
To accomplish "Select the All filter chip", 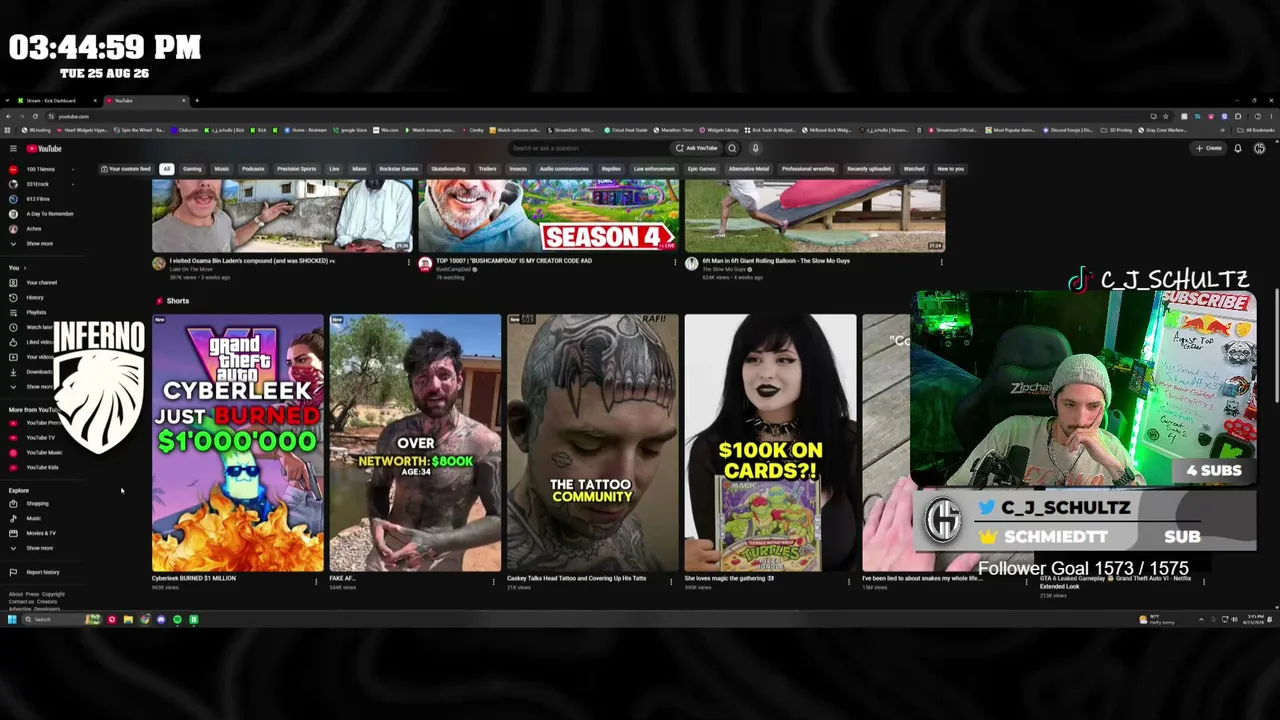I will (167, 169).
